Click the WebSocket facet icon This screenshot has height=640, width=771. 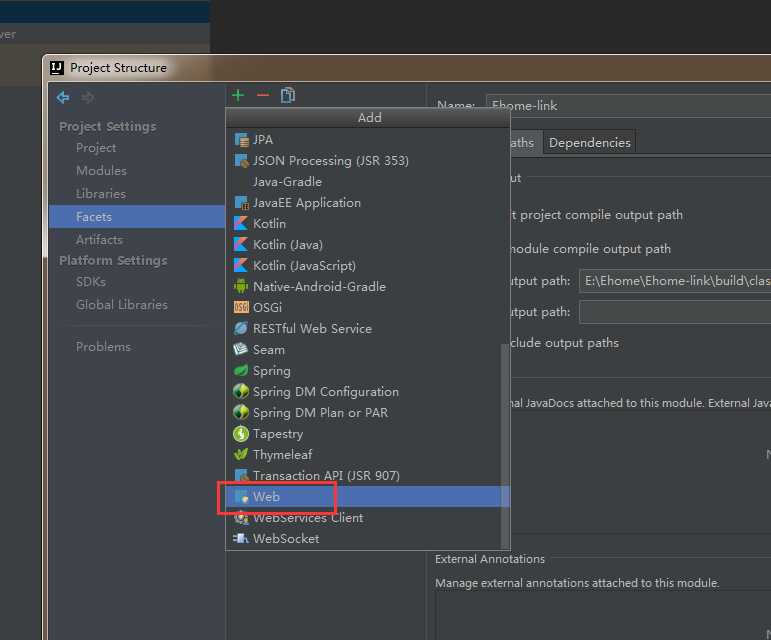tap(241, 539)
